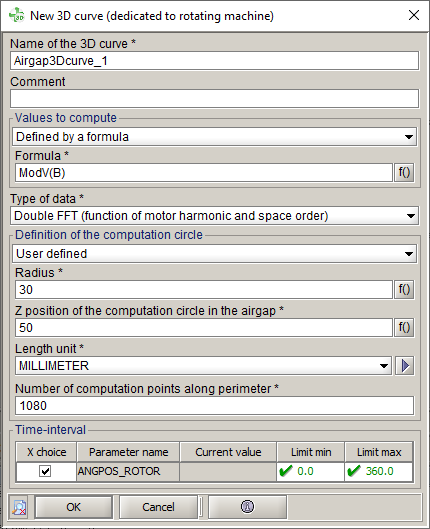Open the computation circle definition dropdown
The height and width of the screenshot is (529, 430).
[x=214, y=254]
